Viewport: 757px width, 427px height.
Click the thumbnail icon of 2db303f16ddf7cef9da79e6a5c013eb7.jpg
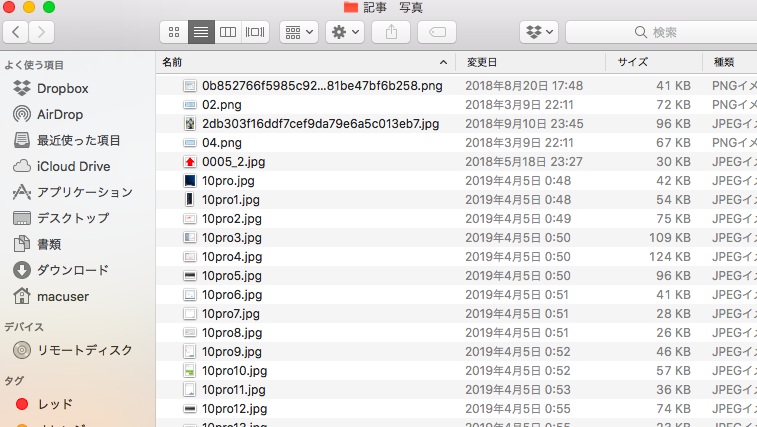[x=190, y=124]
